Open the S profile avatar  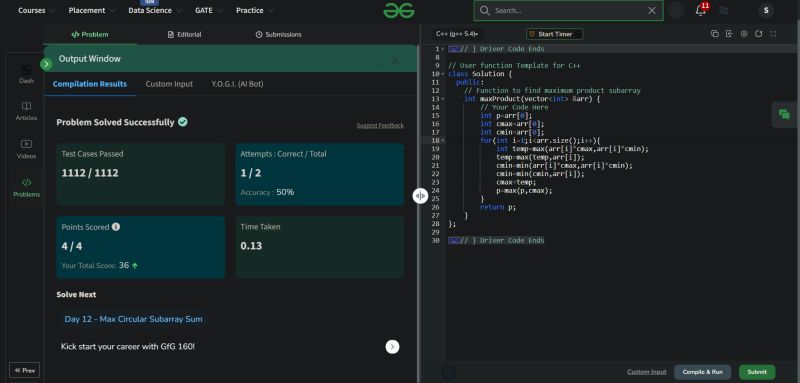point(765,10)
